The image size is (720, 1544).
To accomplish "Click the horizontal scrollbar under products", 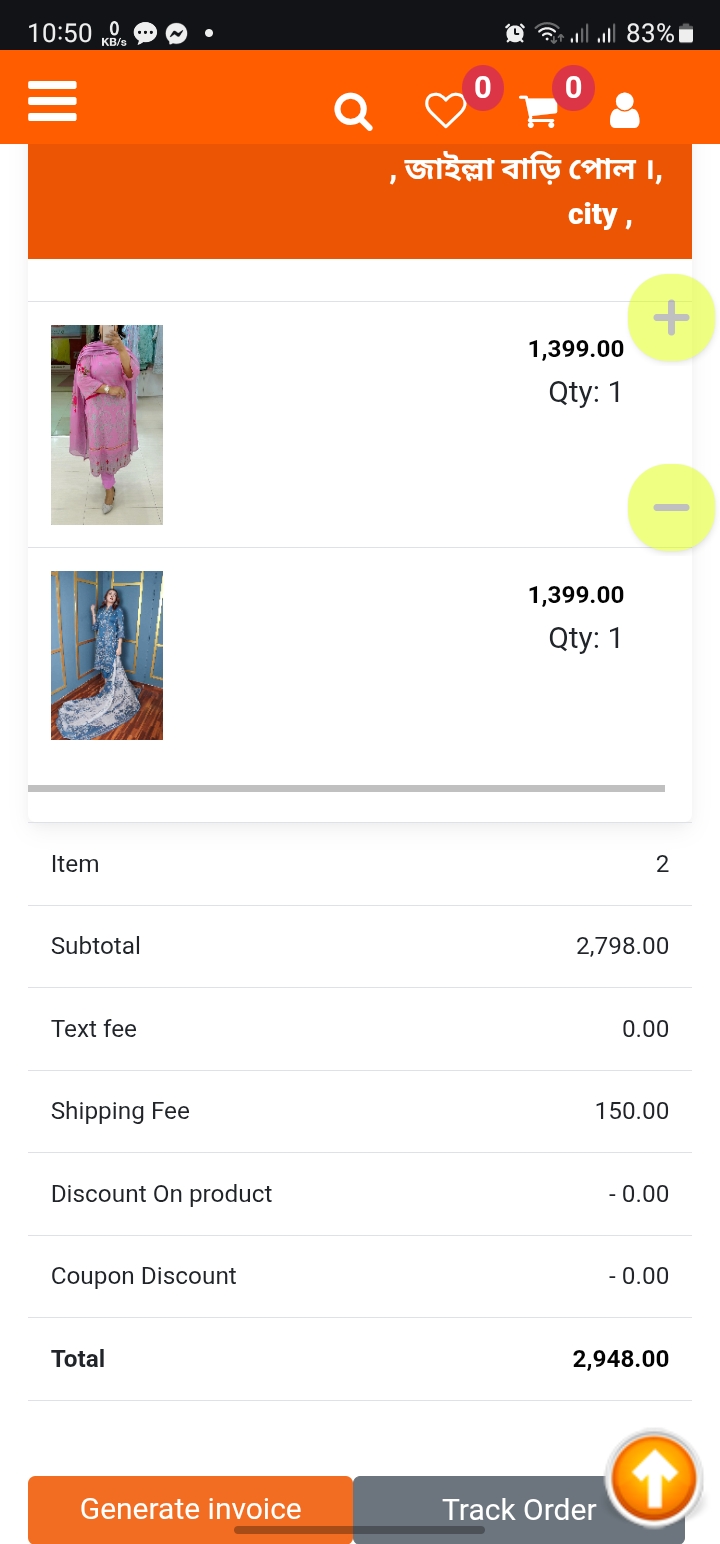I will pyautogui.click(x=346, y=789).
